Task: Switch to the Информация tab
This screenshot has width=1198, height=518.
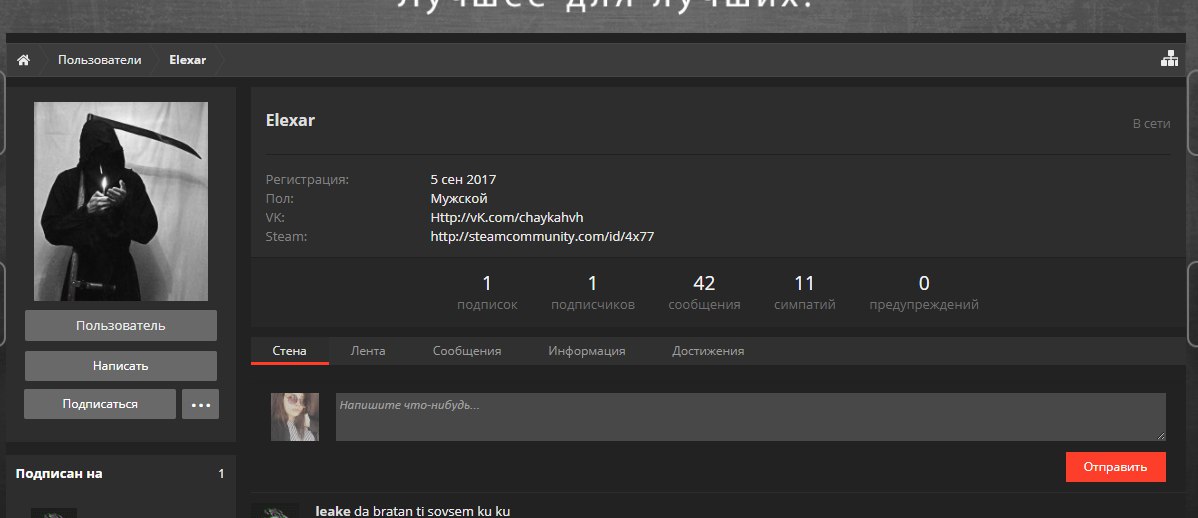Action: tap(587, 351)
